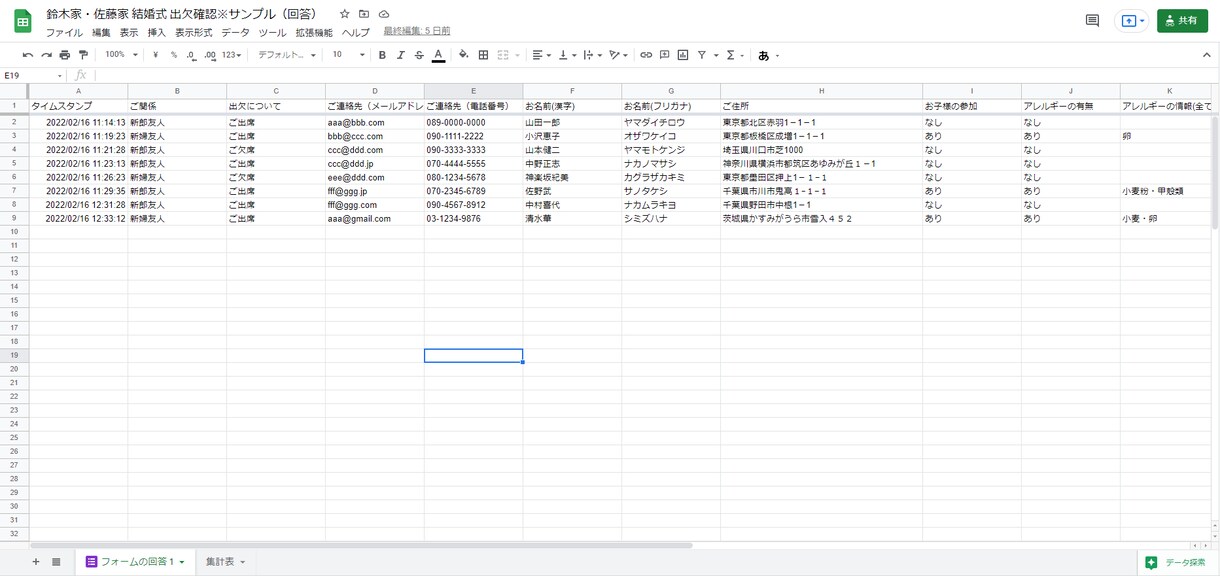
Task: Click the horizontal scrollbar
Action: pyautogui.click(x=360, y=546)
